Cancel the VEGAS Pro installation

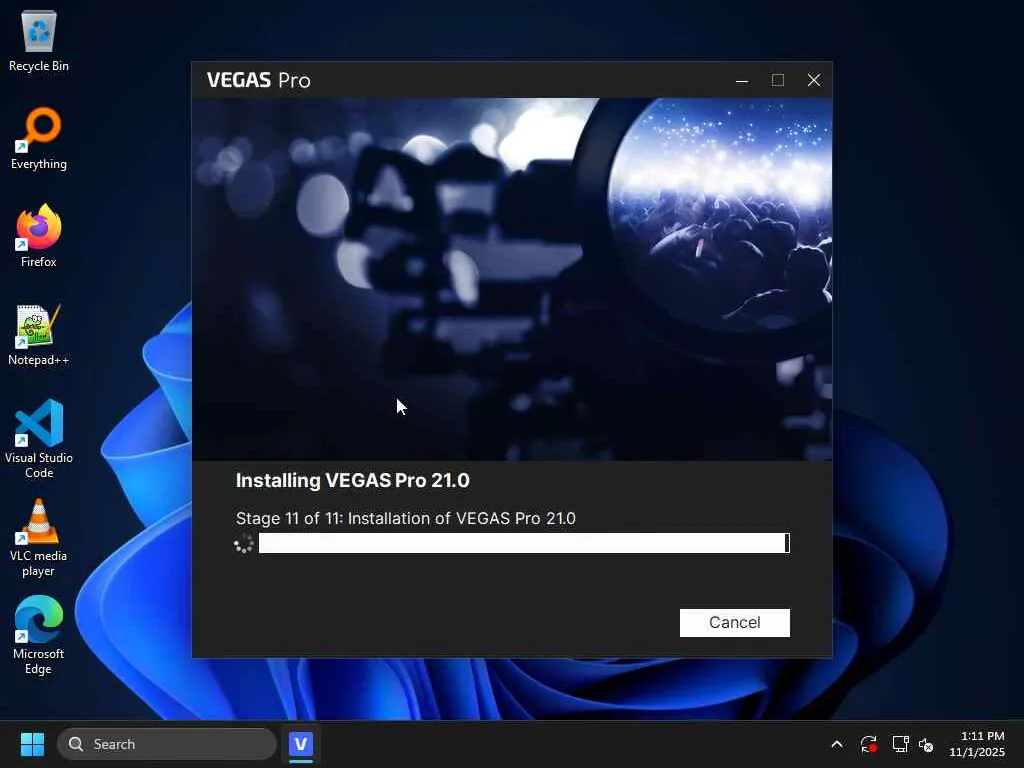734,622
